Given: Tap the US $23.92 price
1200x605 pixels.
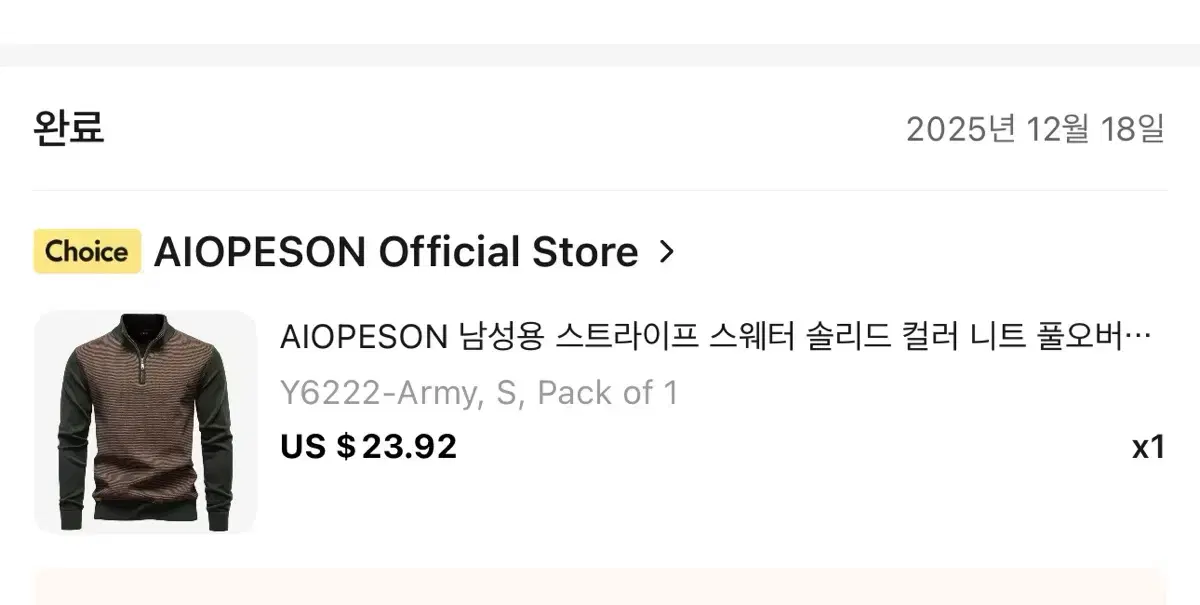Looking at the screenshot, I should [x=369, y=446].
